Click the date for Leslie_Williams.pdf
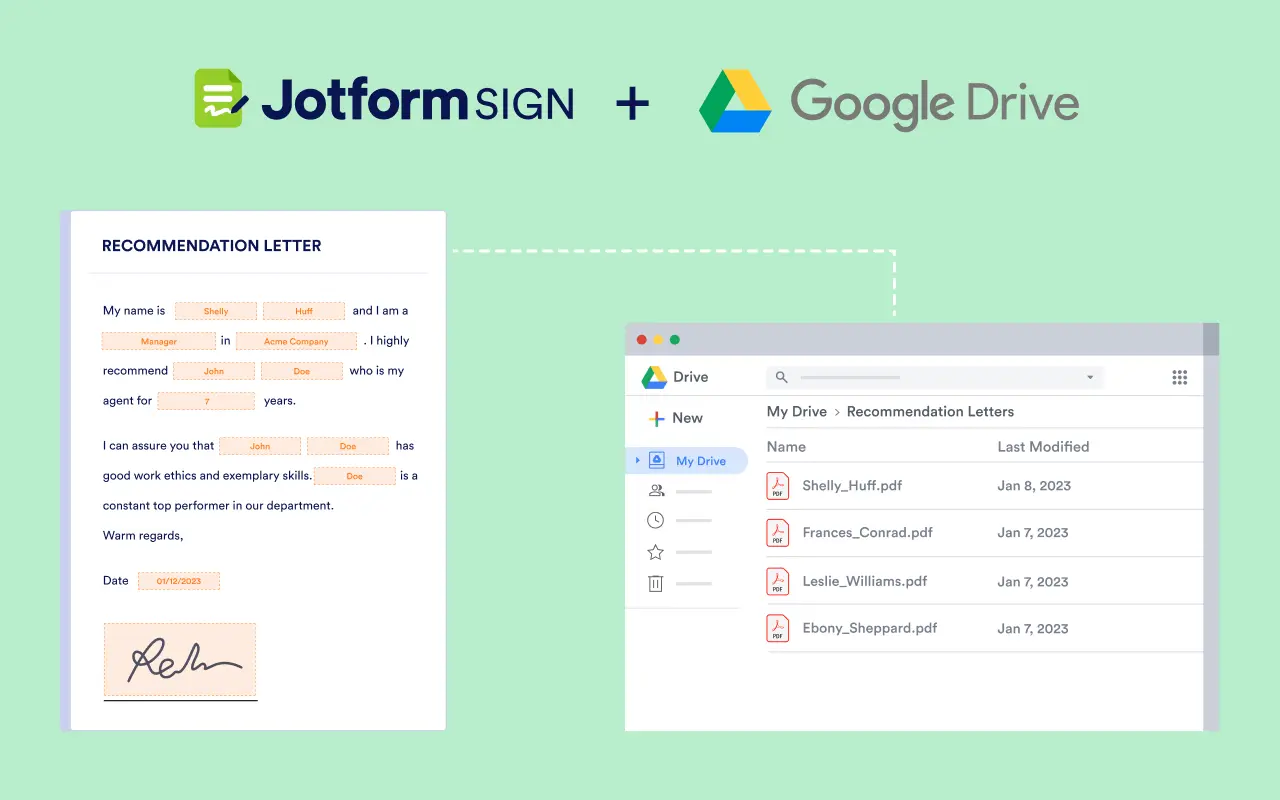The width and height of the screenshot is (1280, 800). tap(1033, 581)
